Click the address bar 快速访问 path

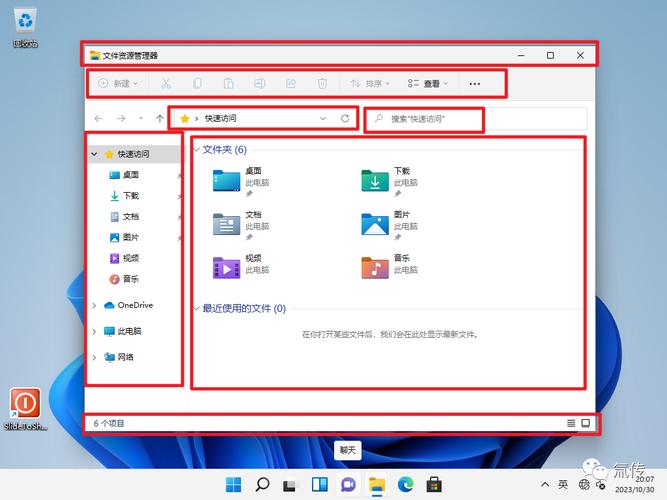tap(220, 118)
